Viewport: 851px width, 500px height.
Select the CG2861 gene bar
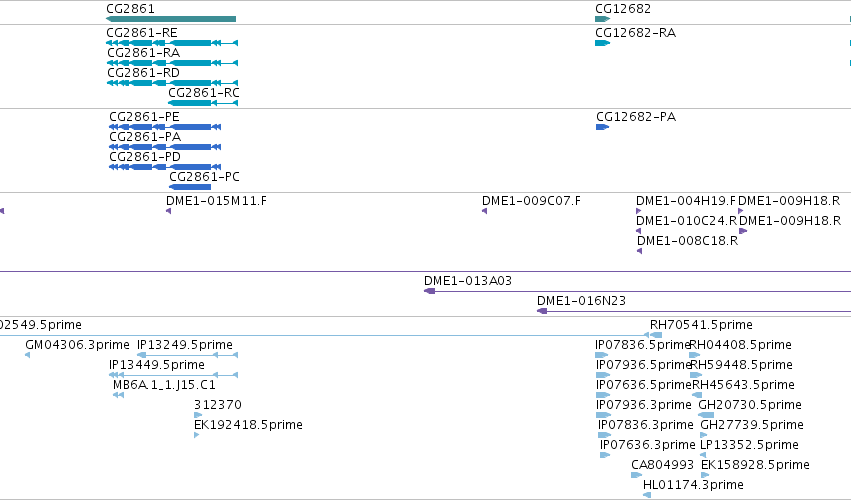[x=171, y=19]
